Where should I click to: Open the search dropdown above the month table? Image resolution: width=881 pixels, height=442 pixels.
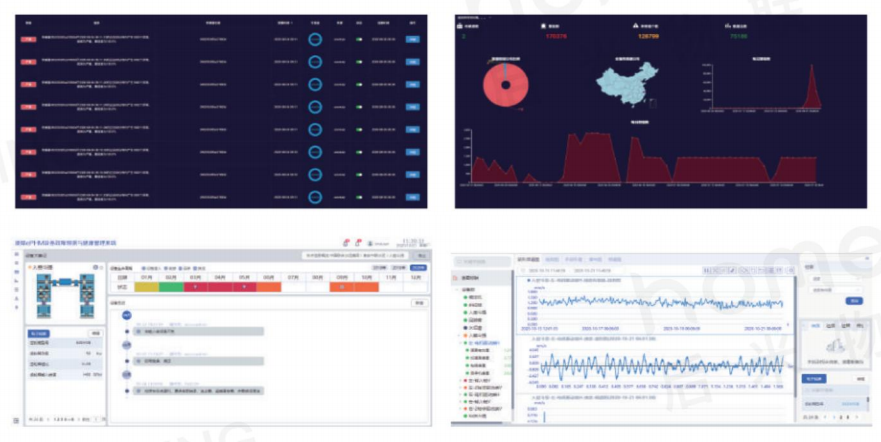350,255
